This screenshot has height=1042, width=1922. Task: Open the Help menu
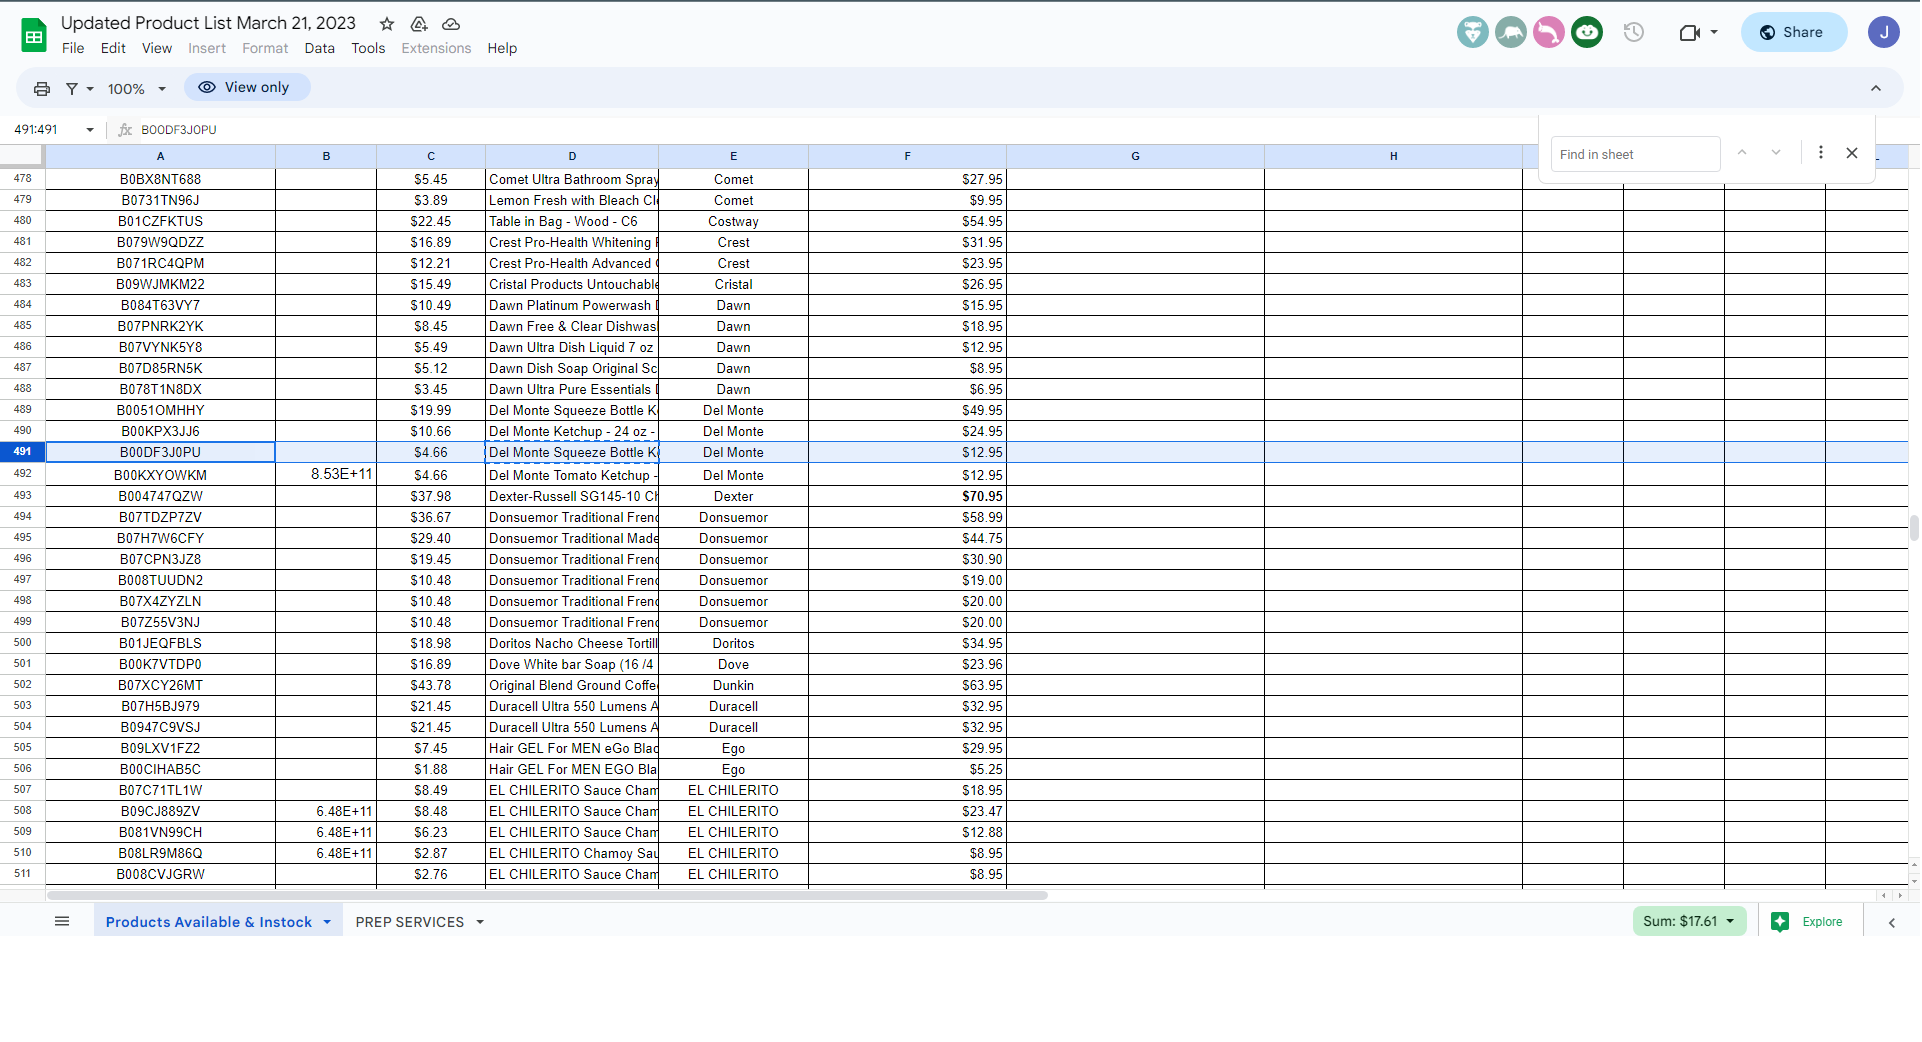(502, 48)
